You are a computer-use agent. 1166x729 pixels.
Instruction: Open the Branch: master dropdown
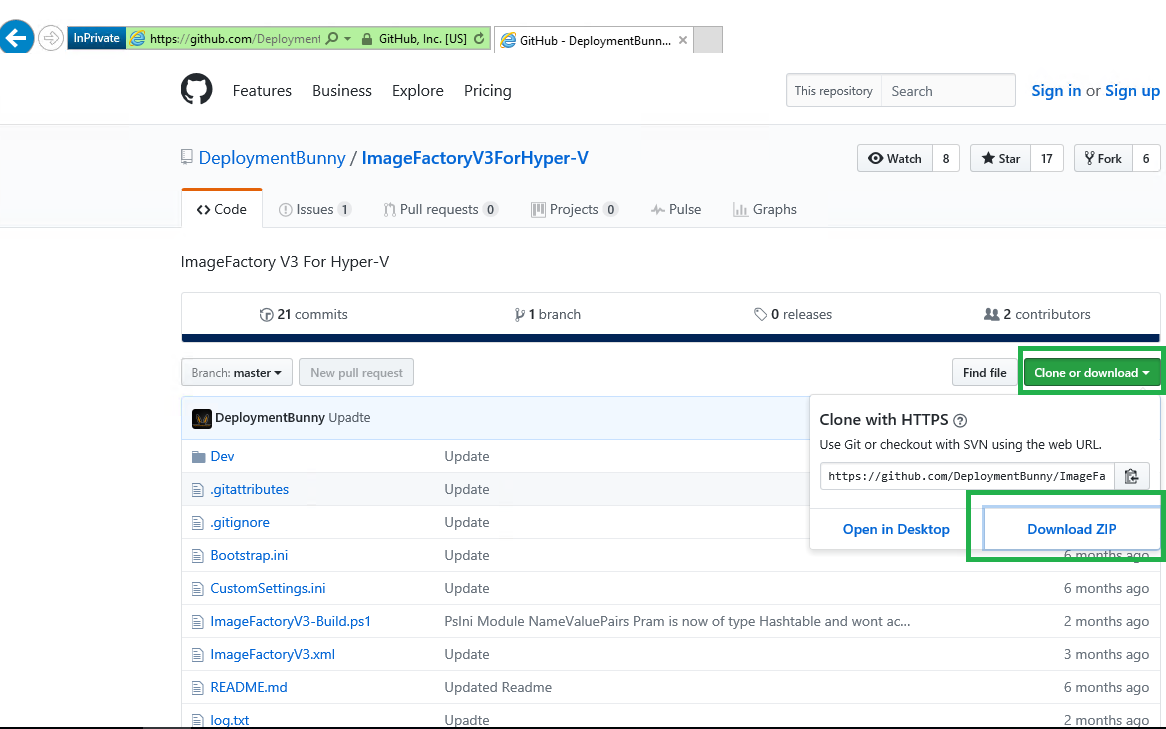(236, 373)
